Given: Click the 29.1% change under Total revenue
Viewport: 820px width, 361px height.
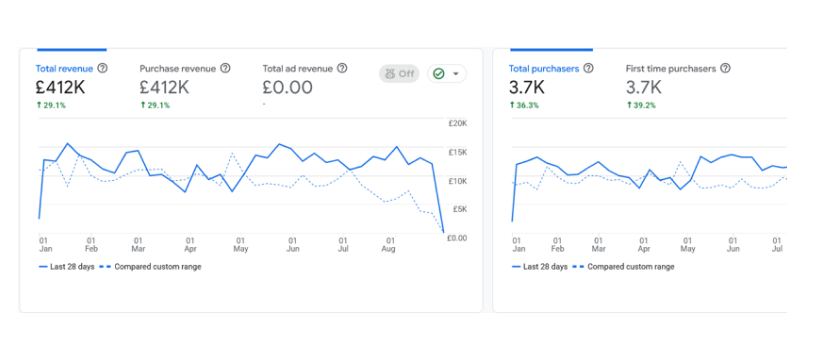Looking at the screenshot, I should [x=51, y=105].
